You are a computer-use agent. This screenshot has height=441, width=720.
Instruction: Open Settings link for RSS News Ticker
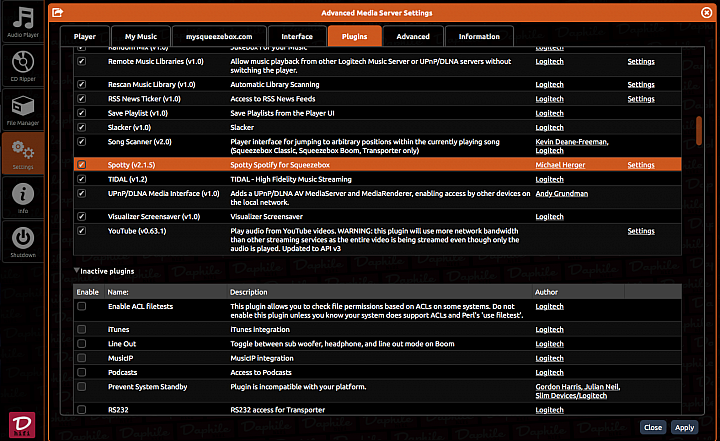click(x=641, y=99)
